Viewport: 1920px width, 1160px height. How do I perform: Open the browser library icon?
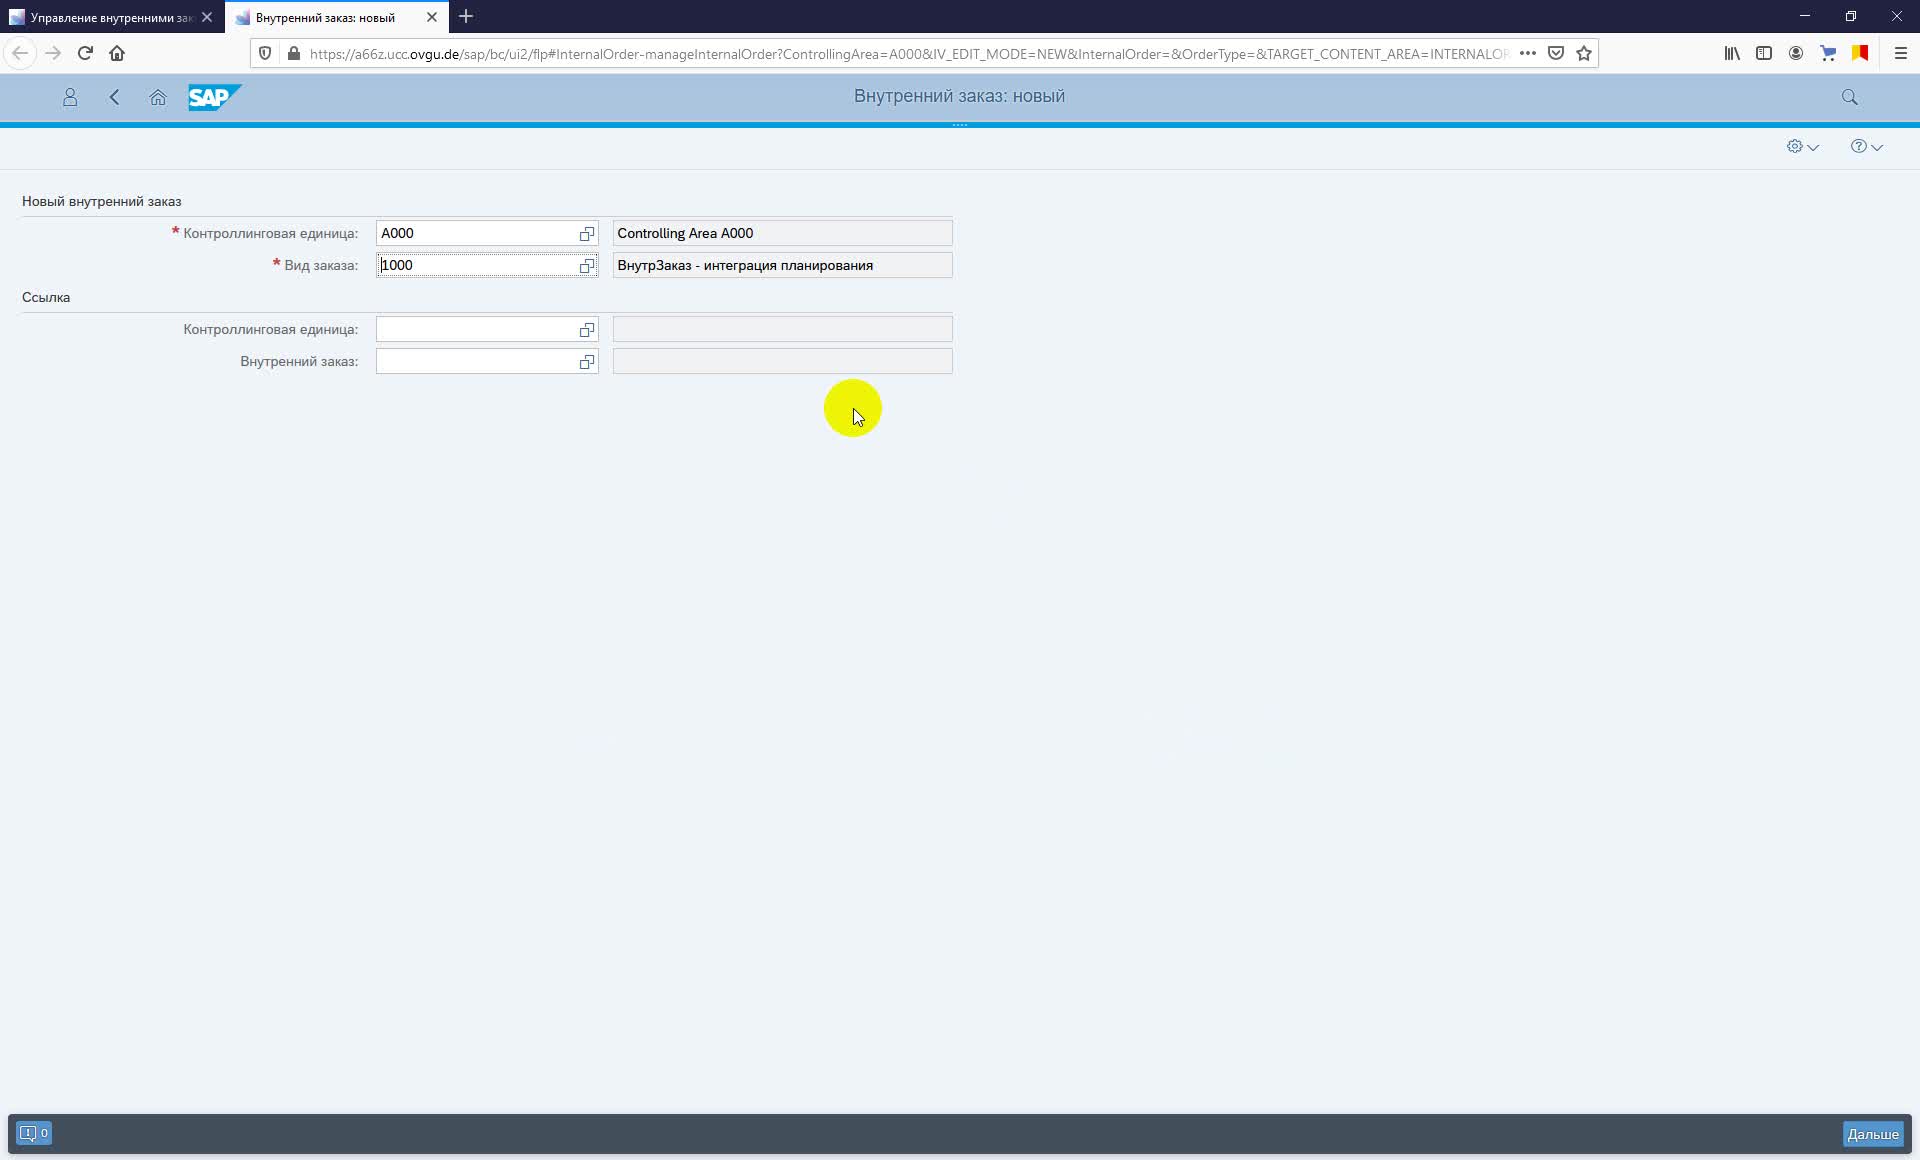1732,53
